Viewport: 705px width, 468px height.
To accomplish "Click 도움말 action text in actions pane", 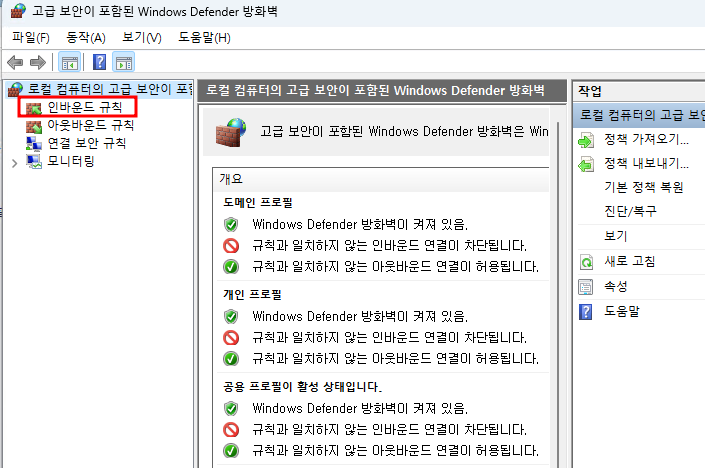I will tap(621, 311).
